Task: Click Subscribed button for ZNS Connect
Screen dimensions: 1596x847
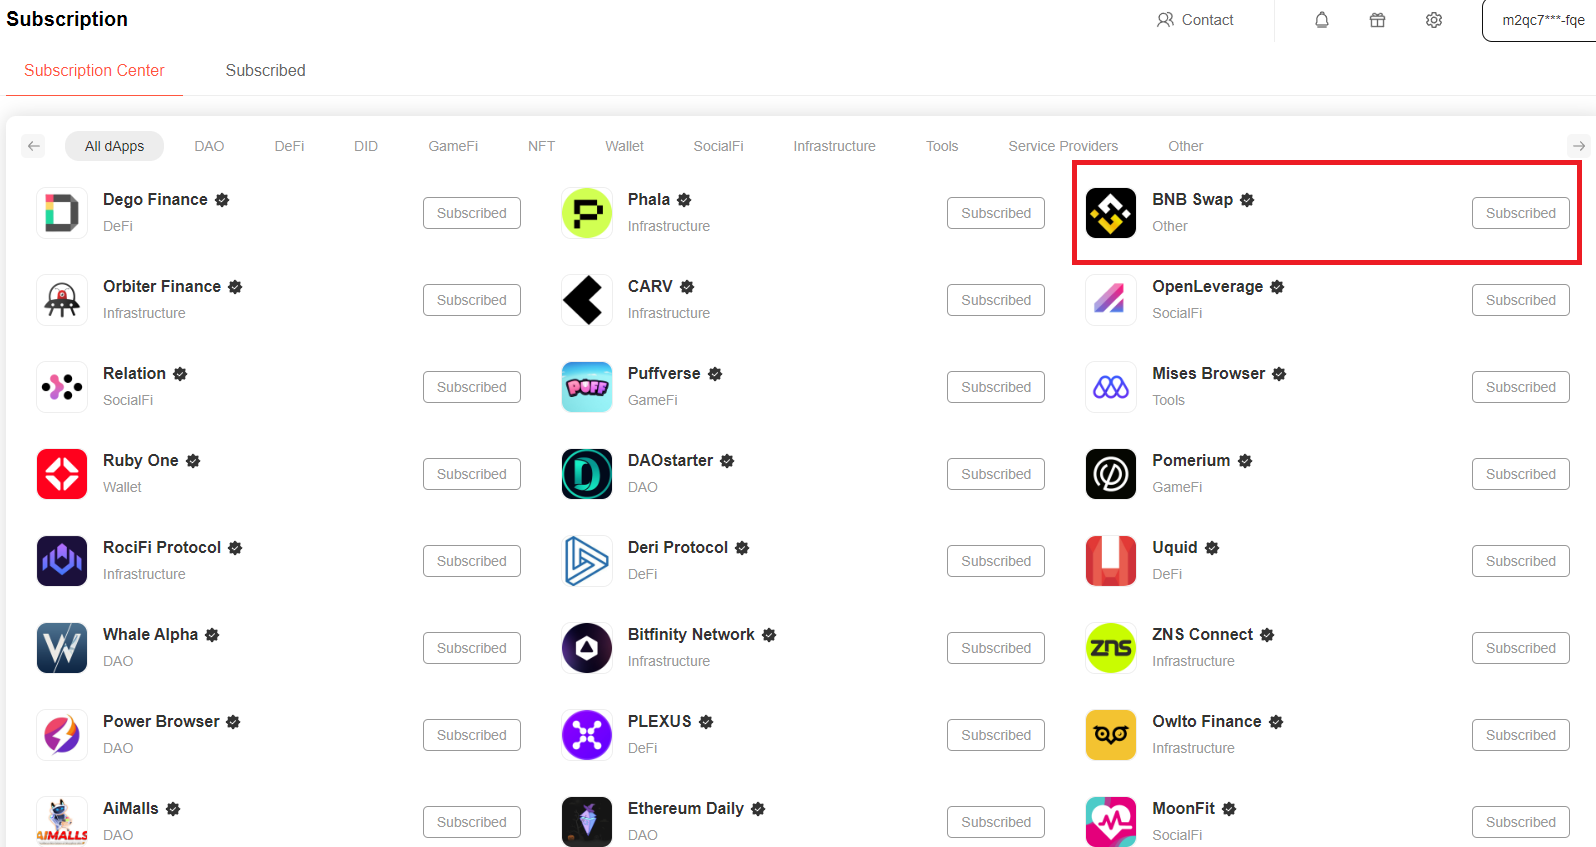Action: (x=1521, y=648)
